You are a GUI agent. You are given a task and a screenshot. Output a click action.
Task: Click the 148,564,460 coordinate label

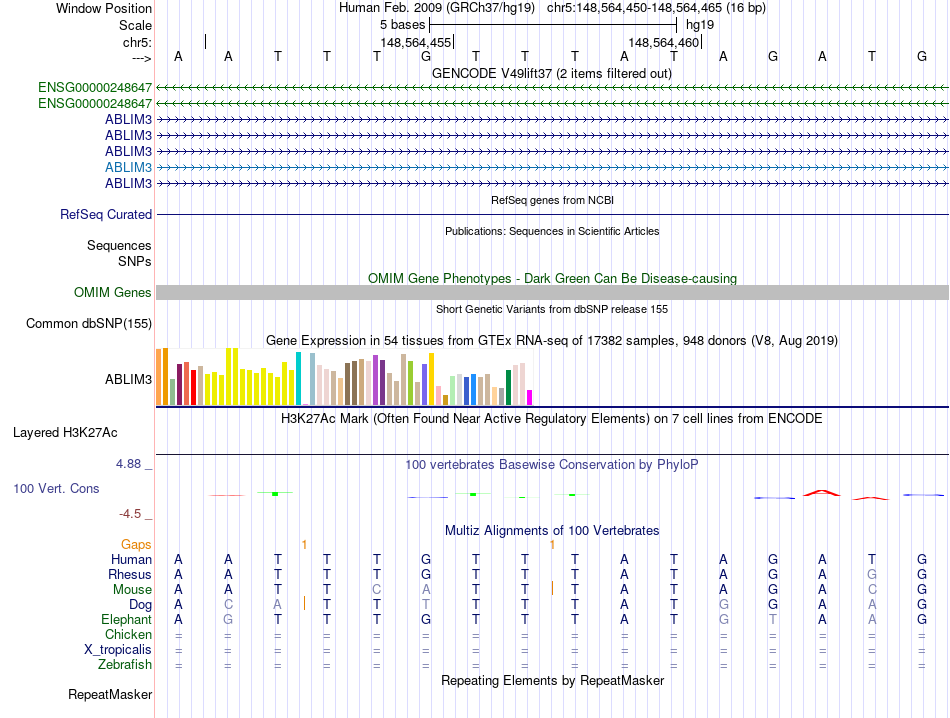click(x=663, y=42)
